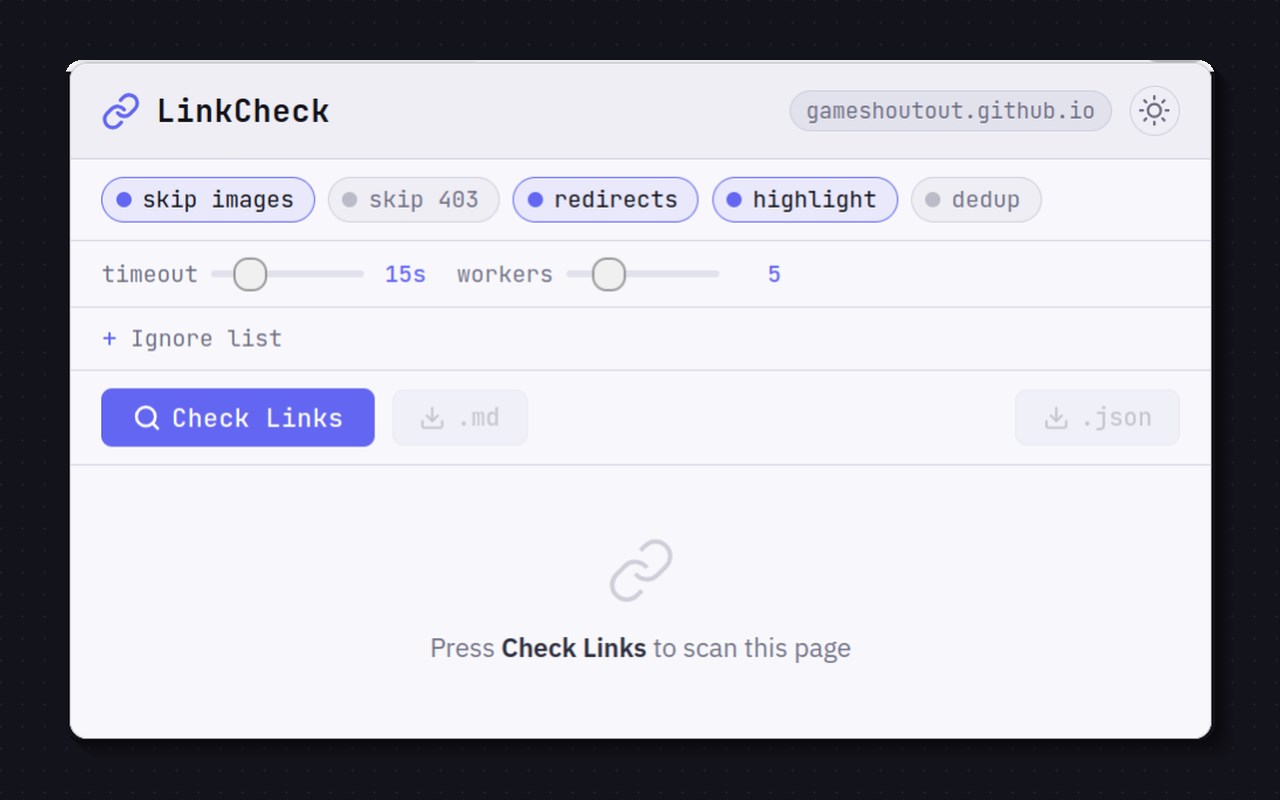Toggle the highlight option off
This screenshot has width=1280, height=800.
(804, 200)
